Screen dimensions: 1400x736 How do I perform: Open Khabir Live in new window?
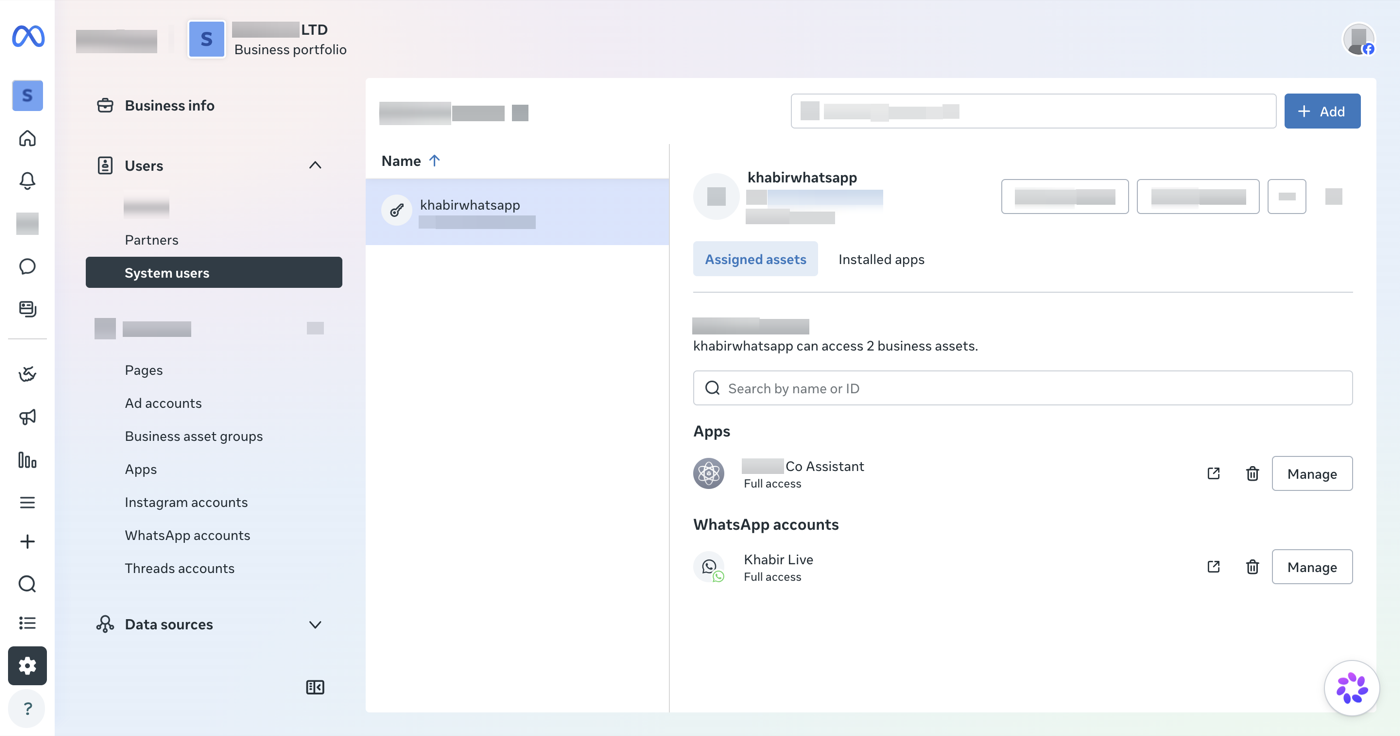(1214, 567)
